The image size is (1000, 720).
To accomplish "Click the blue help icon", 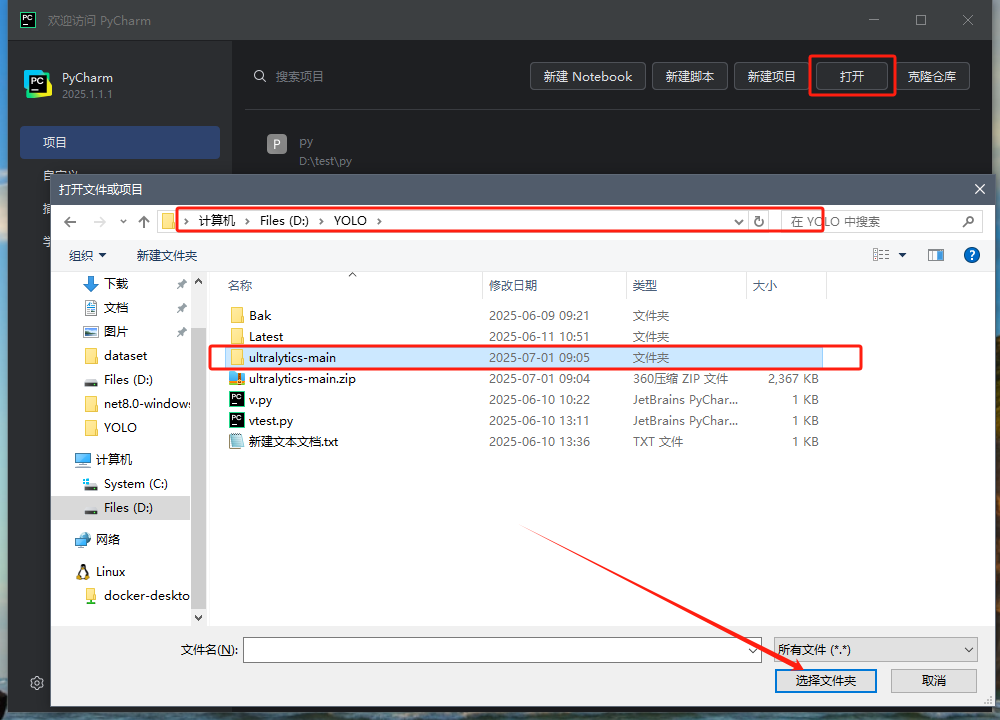I will (971, 255).
